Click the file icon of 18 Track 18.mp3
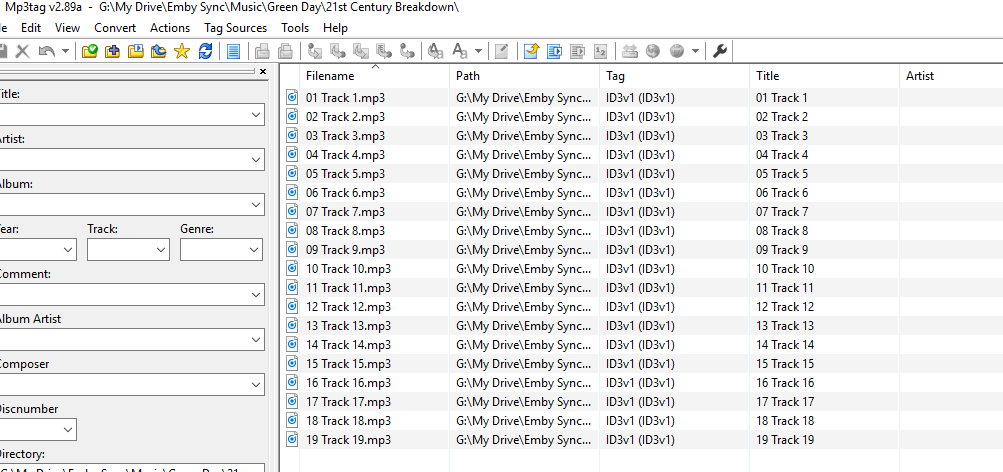The width and height of the screenshot is (1003, 472). point(292,420)
